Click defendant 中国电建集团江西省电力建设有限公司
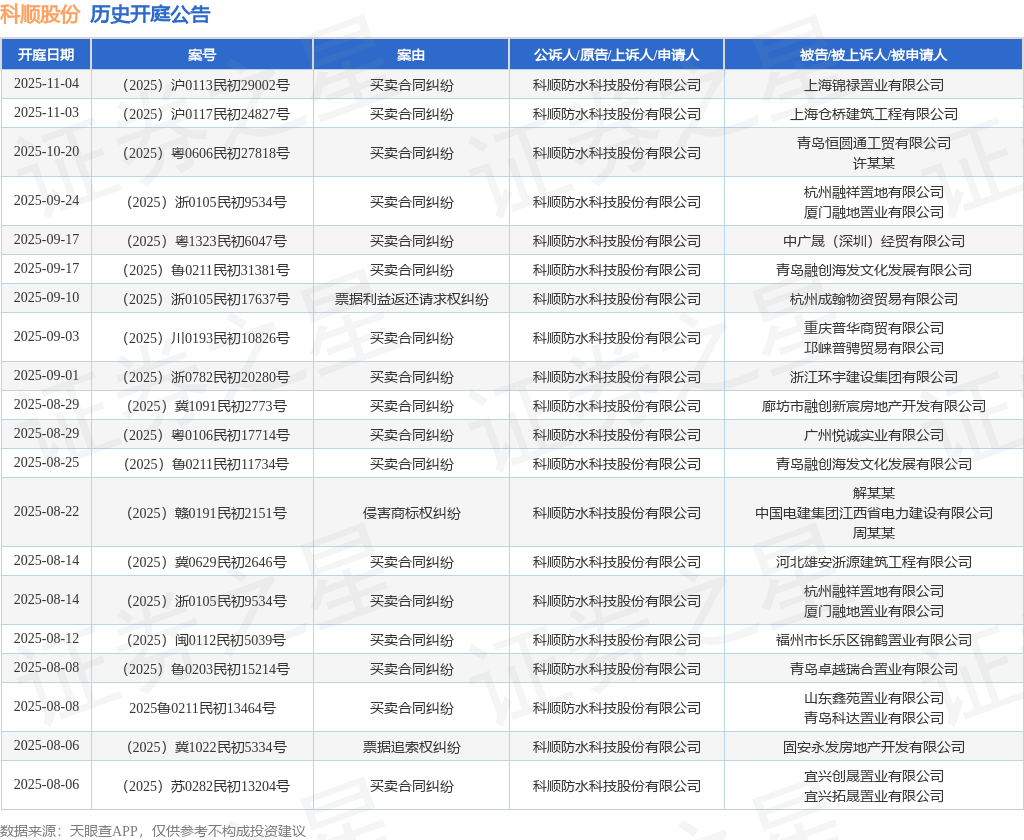The width and height of the screenshot is (1024, 840). click(x=874, y=513)
